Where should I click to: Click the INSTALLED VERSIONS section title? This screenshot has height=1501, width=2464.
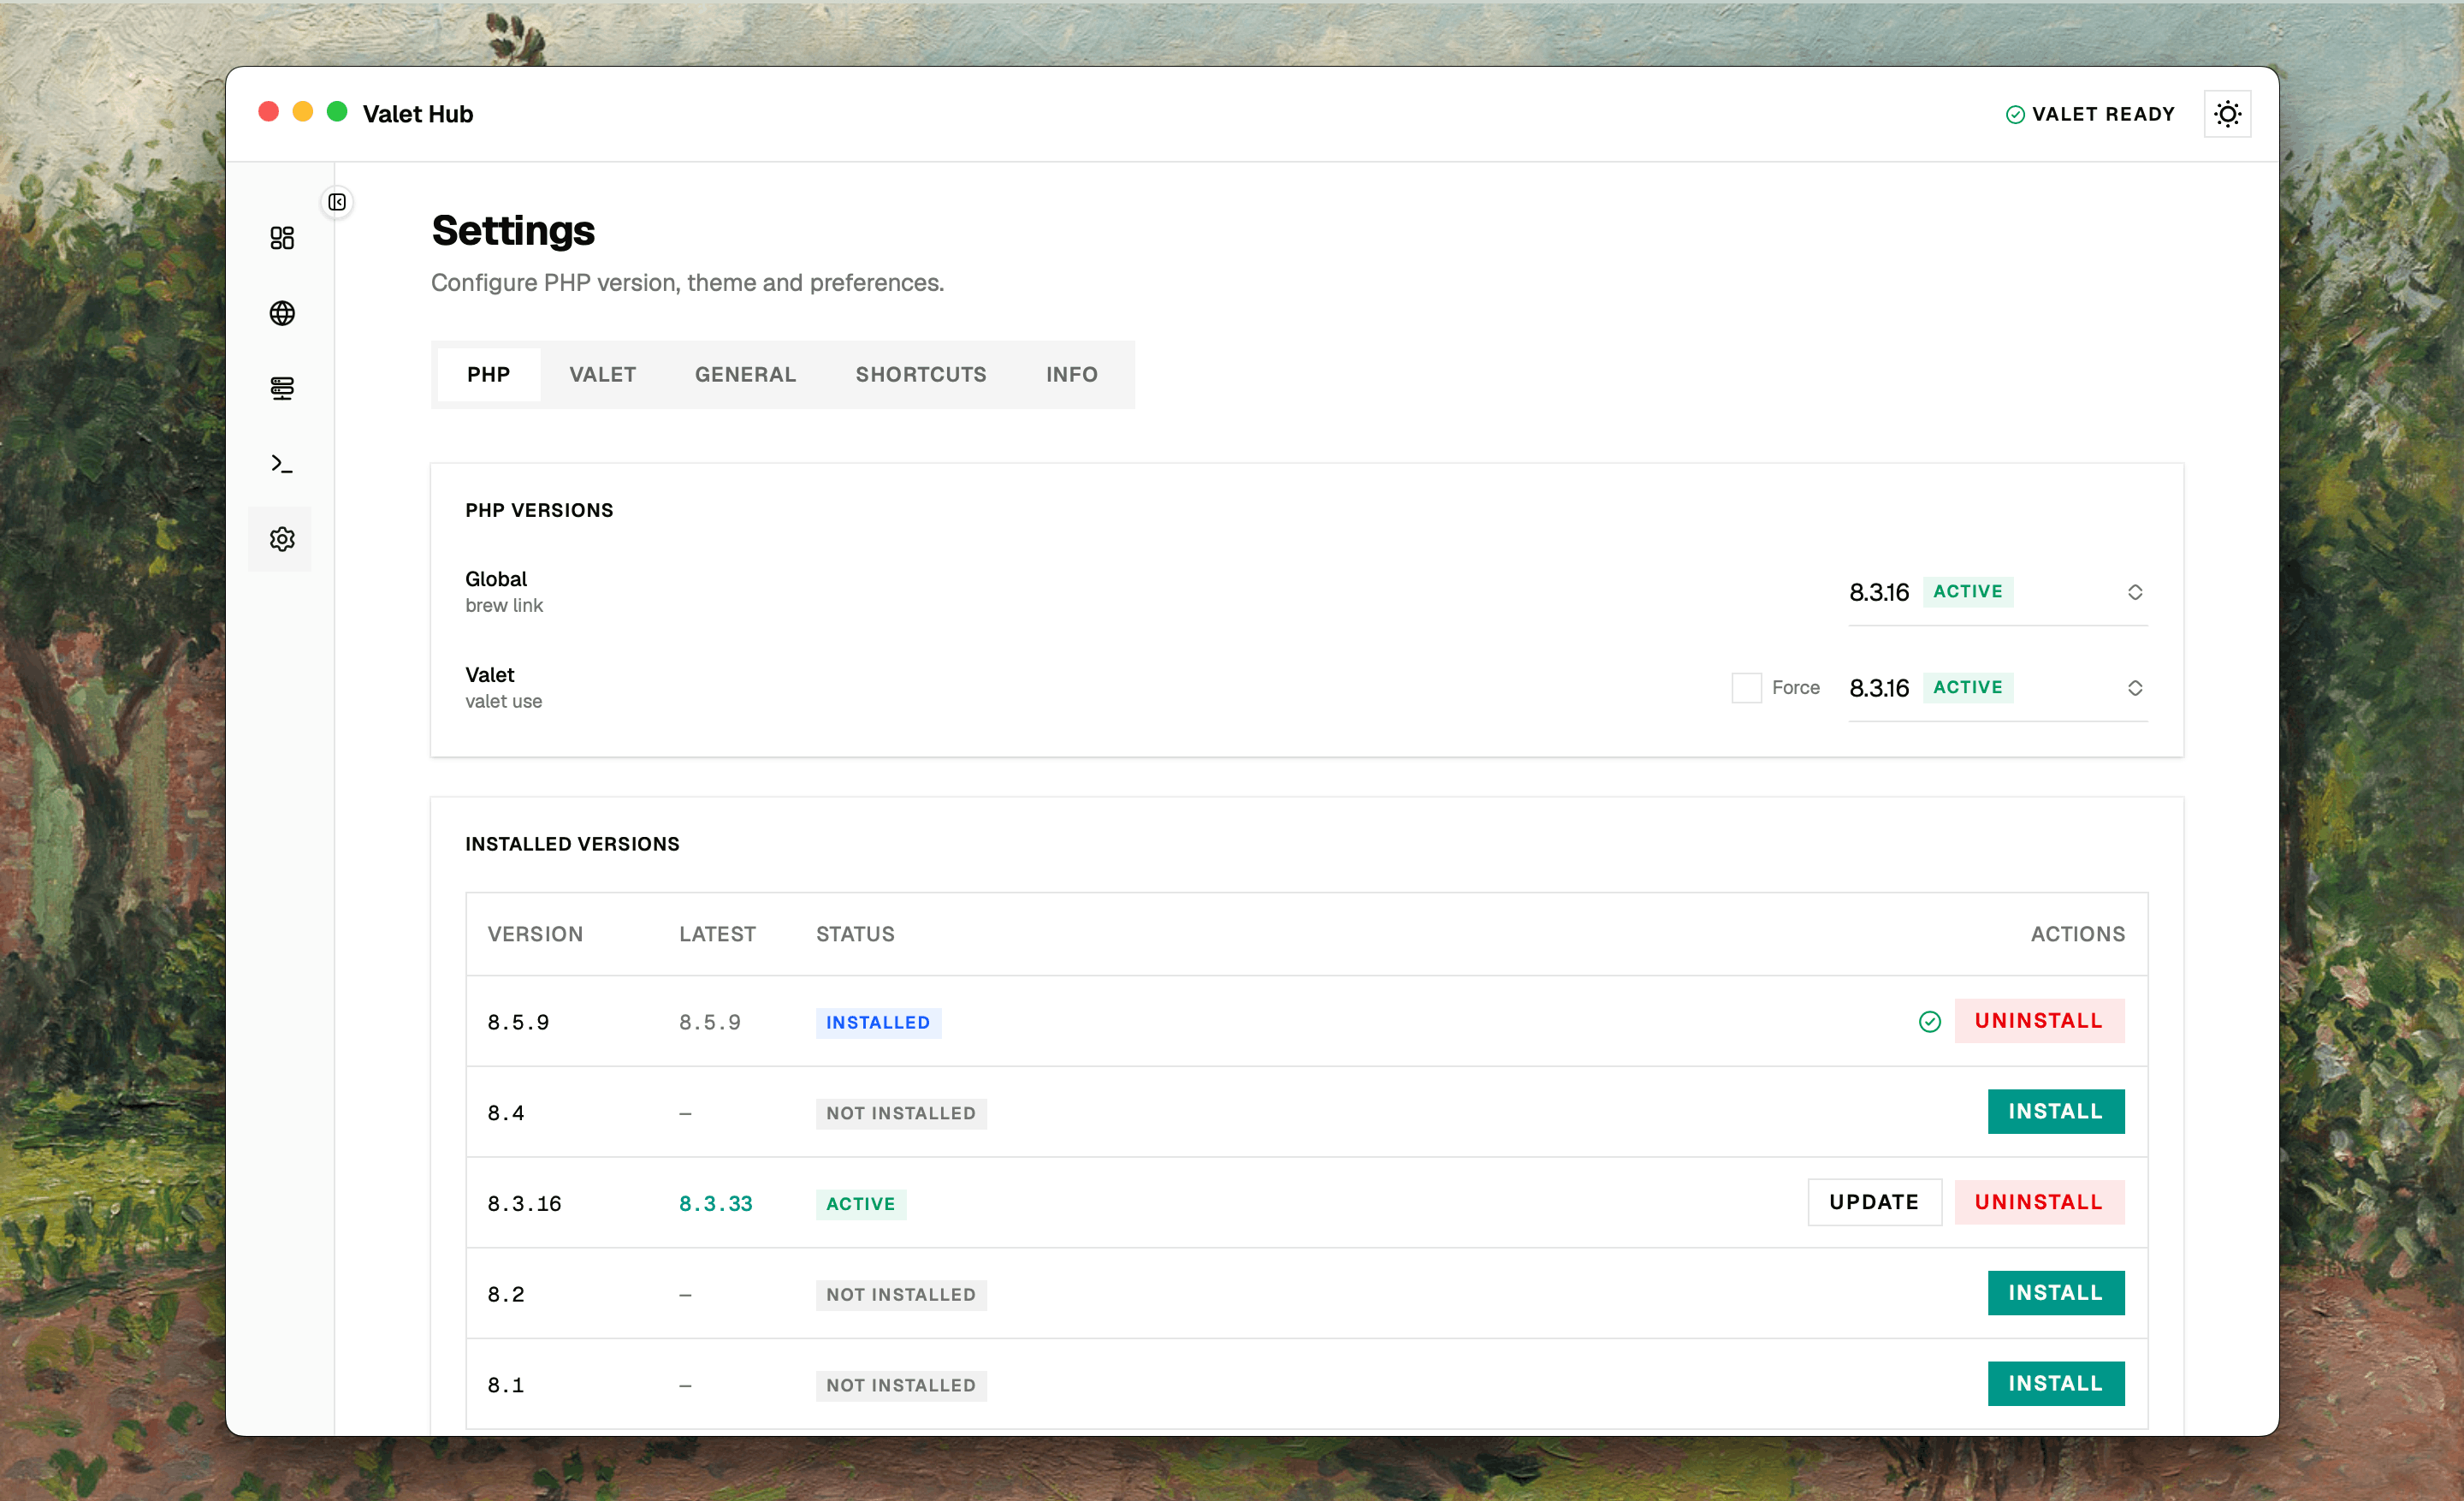point(572,844)
